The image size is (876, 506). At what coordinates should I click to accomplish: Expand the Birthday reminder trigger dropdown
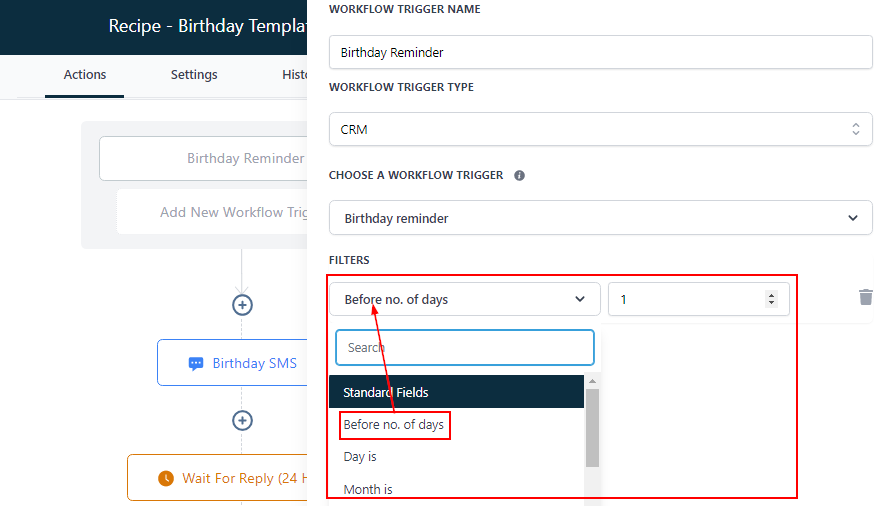[600, 218]
